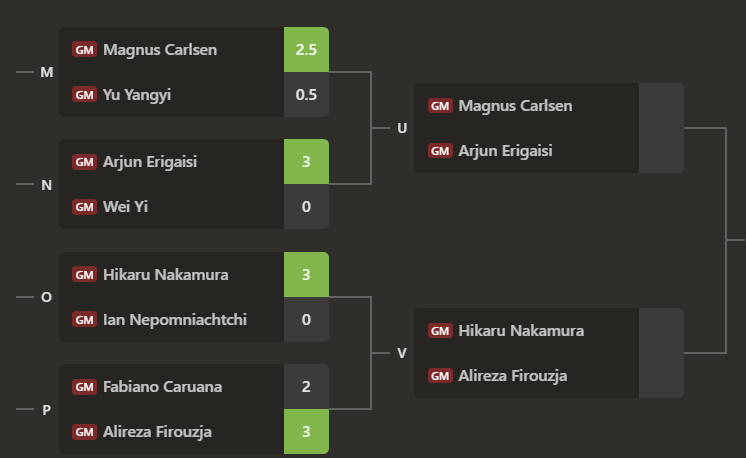Screen dimensions: 746x458
Task: Click GM badge beside Magnus Carlsen in match M
Action: pos(84,50)
